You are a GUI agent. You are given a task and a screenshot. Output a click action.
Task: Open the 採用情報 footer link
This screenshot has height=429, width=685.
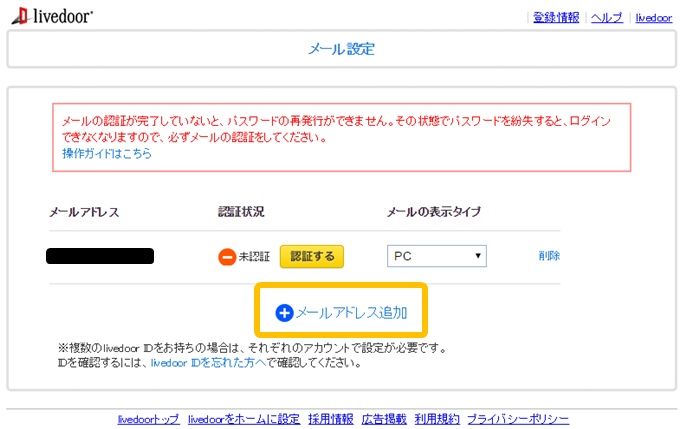pyautogui.click(x=331, y=419)
